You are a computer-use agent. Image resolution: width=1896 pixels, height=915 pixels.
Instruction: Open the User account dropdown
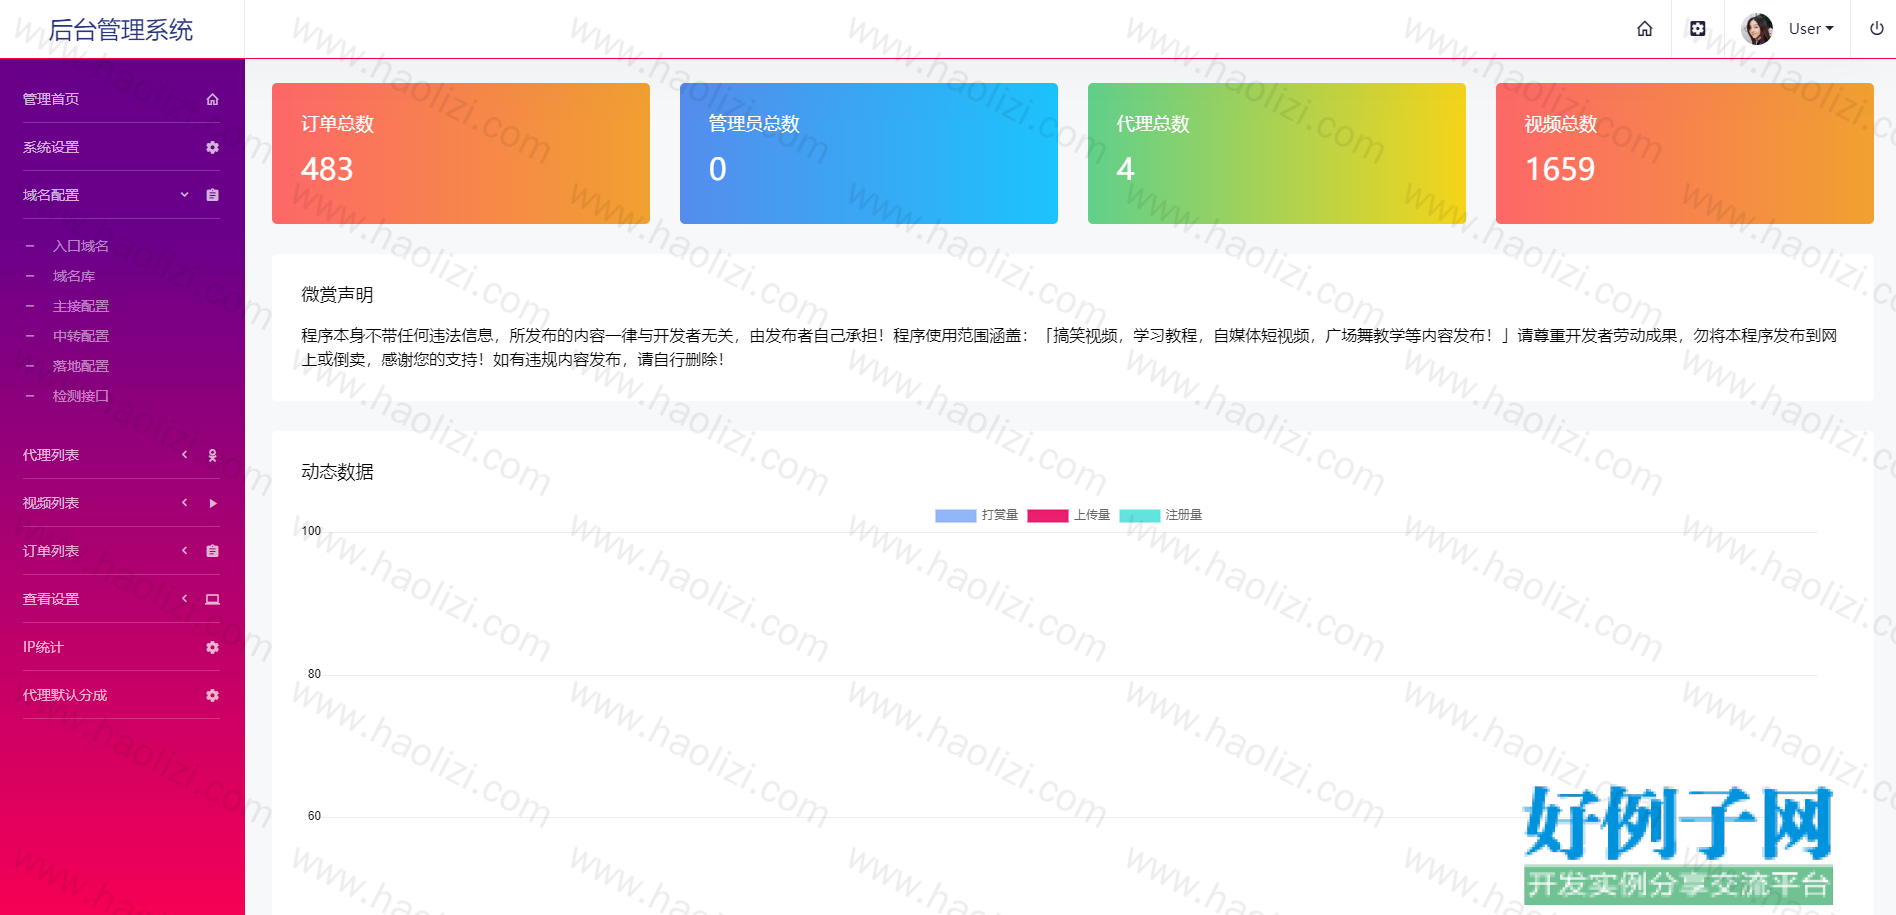click(x=1811, y=29)
